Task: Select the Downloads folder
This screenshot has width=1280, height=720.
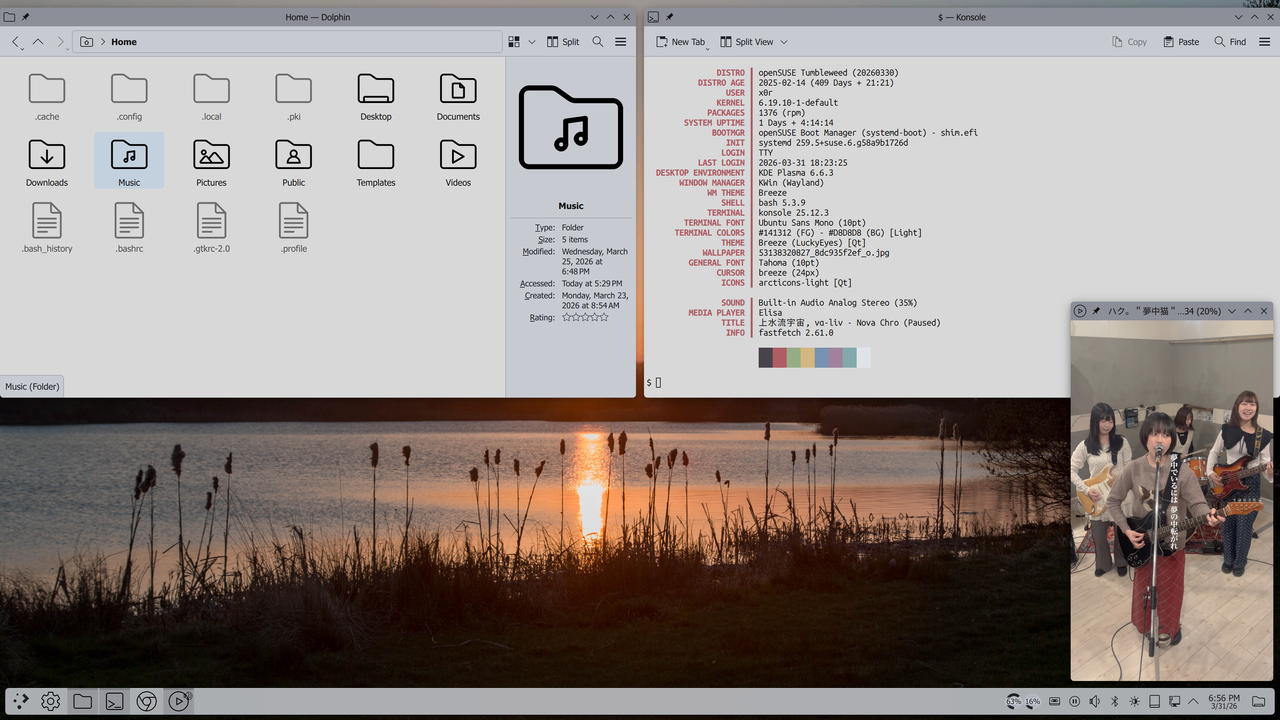Action: pyautogui.click(x=47, y=163)
